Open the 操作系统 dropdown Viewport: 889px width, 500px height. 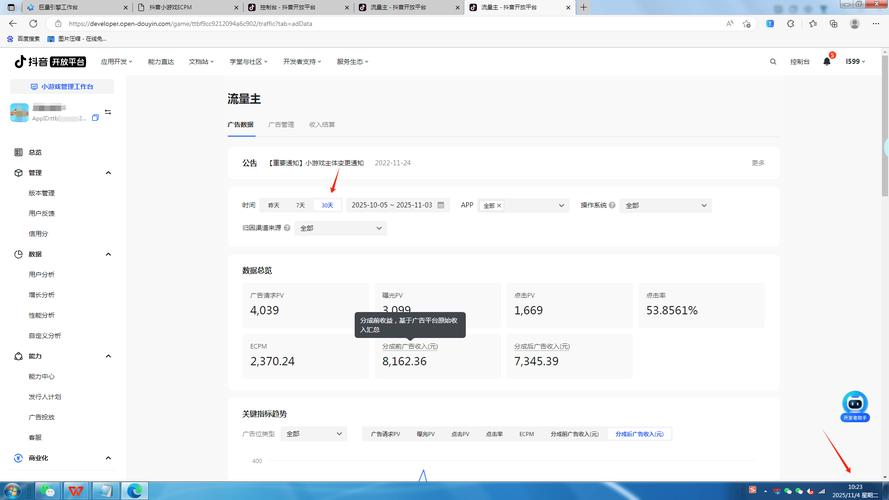click(x=666, y=205)
